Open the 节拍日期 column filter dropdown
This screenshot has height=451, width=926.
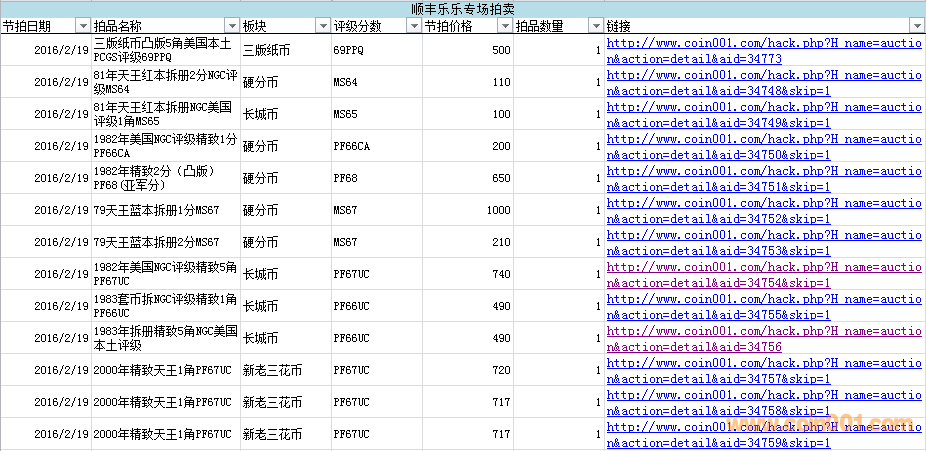83,25
